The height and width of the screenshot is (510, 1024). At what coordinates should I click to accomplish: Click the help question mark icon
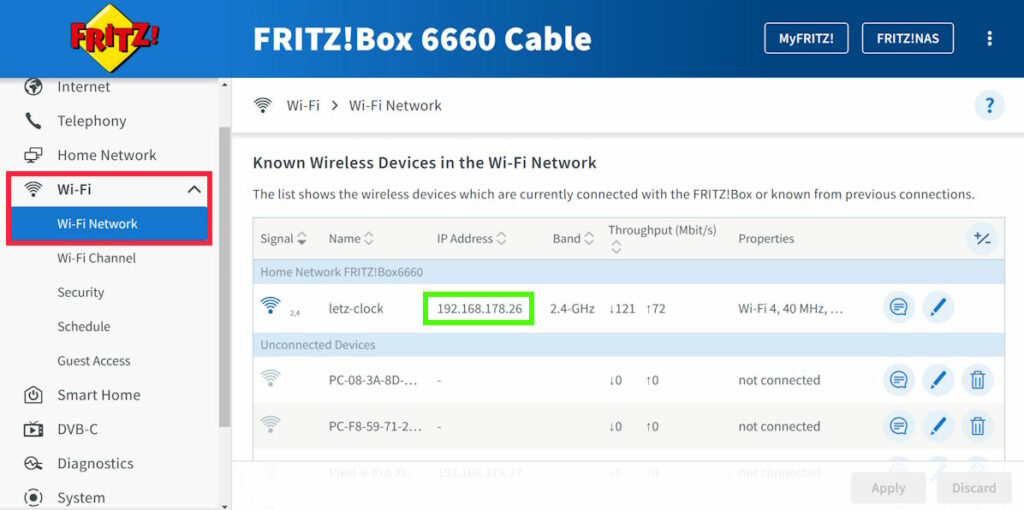pyautogui.click(x=989, y=105)
